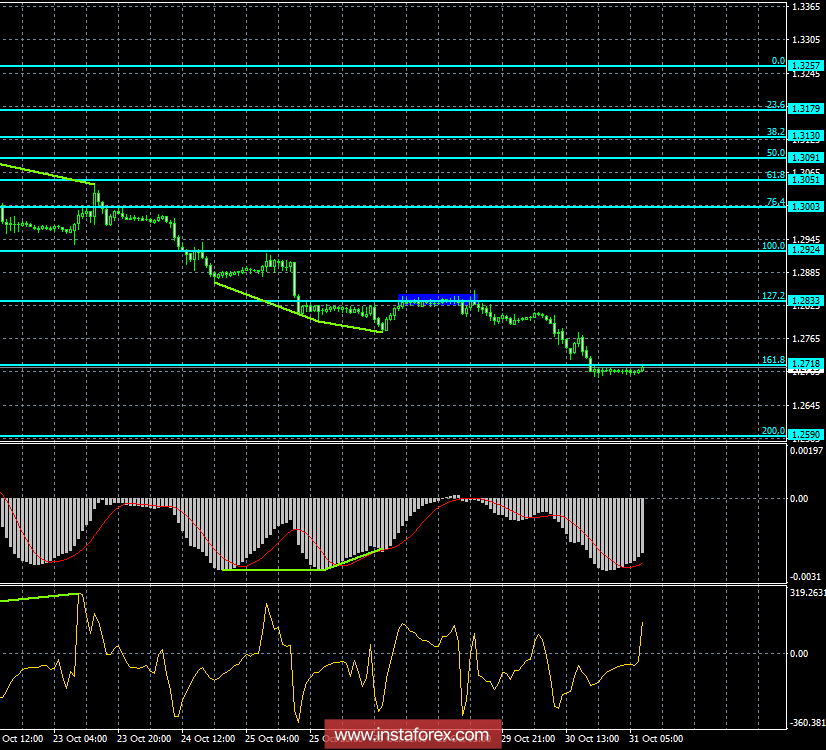The height and width of the screenshot is (750, 826).
Task: Select the 1.3257 price tag on axis
Action: 806,63
